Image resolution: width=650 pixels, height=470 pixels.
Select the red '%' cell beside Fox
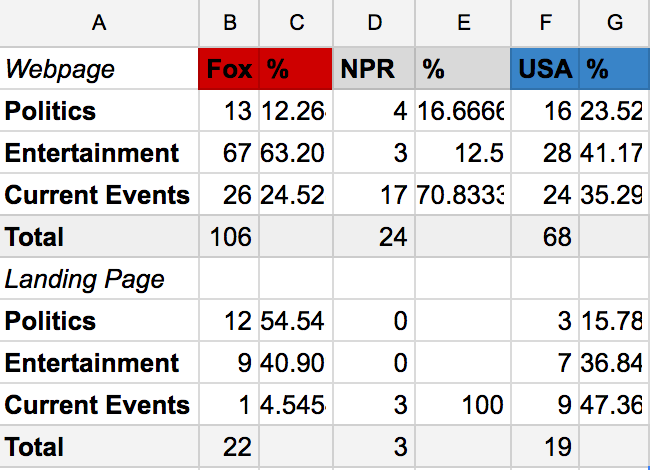(296, 69)
